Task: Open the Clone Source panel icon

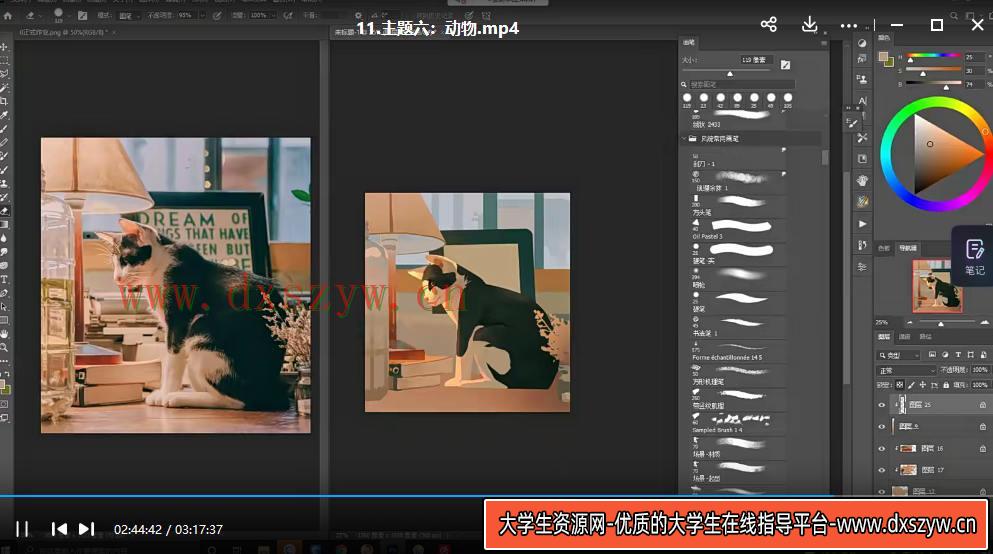Action: (x=862, y=79)
